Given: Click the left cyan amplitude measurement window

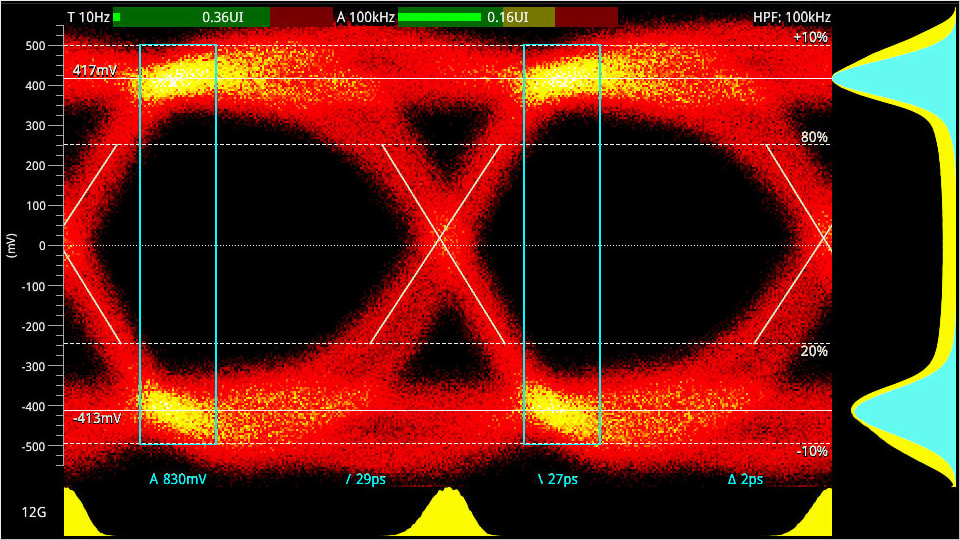Looking at the screenshot, I should click(x=178, y=244).
